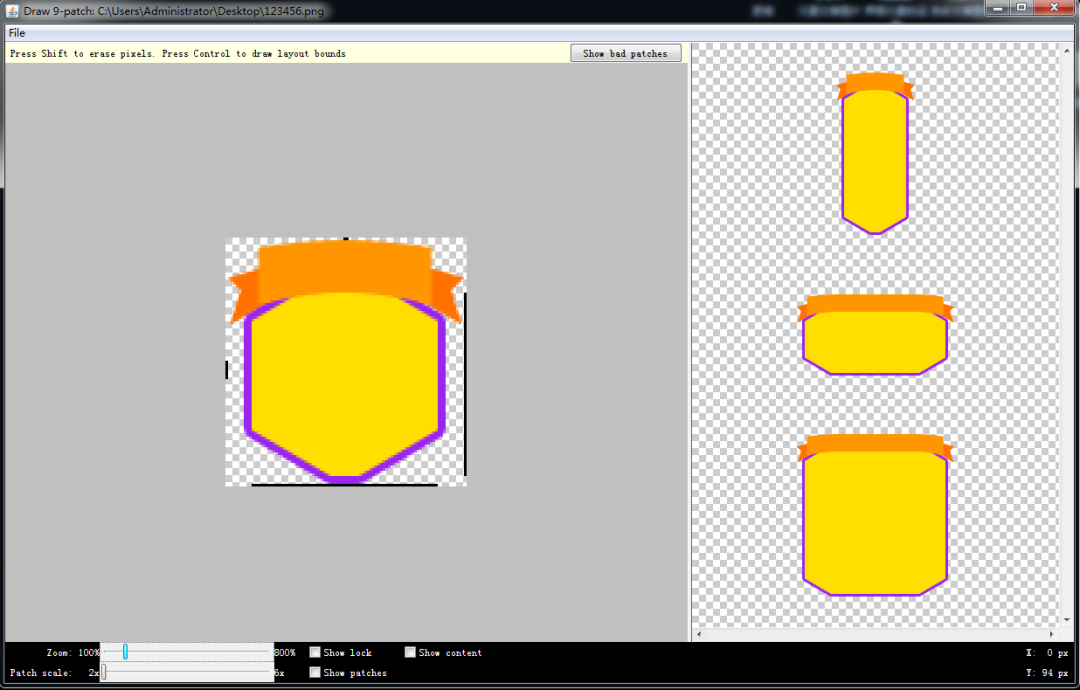Click the 'Zoom: 100%' label
This screenshot has height=690, width=1080.
pyautogui.click(x=72, y=652)
